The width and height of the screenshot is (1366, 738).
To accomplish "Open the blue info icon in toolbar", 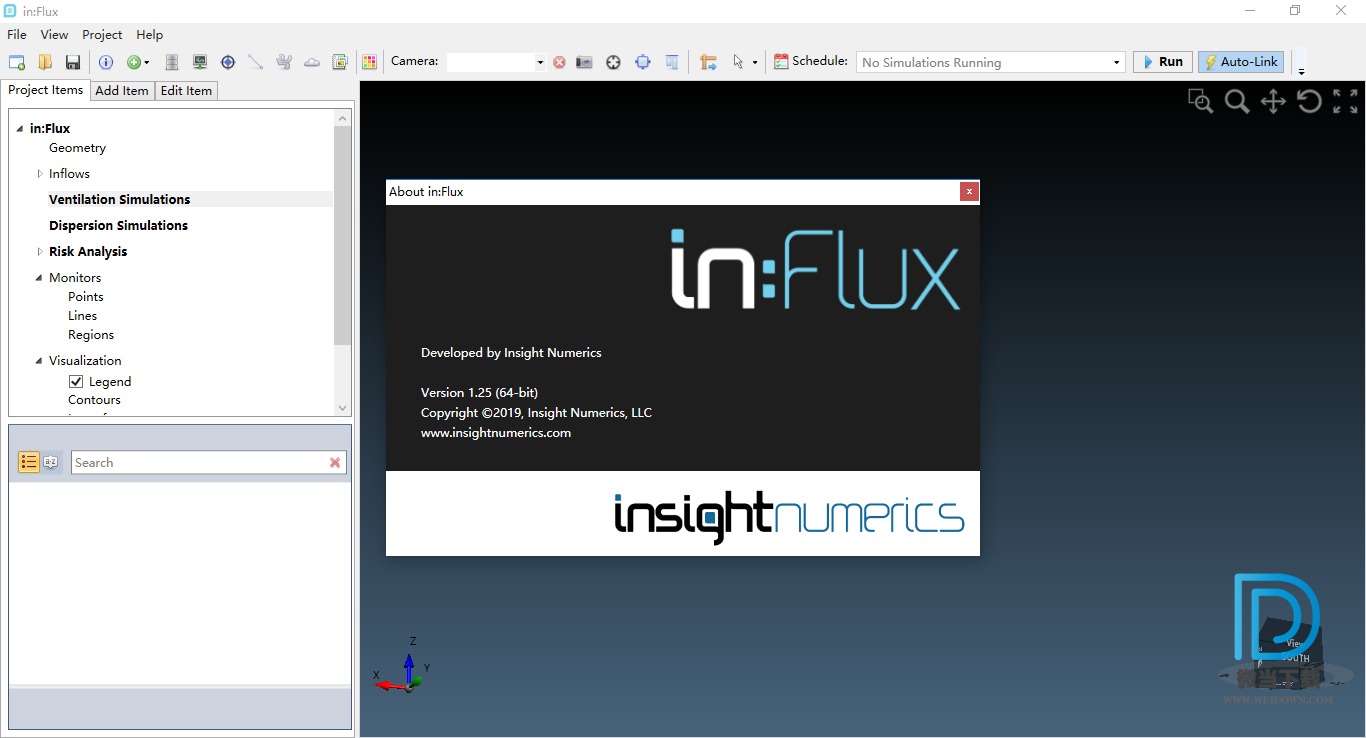I will [106, 62].
